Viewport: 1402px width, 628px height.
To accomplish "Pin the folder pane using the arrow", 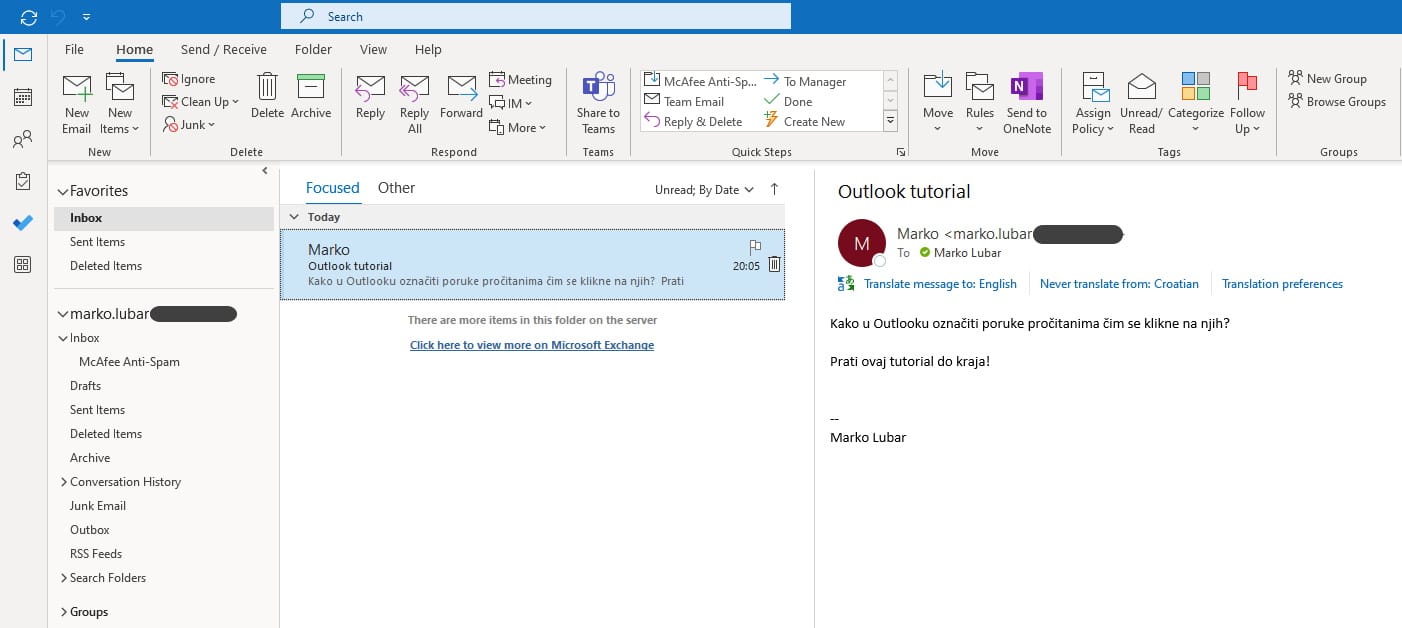I will [264, 170].
